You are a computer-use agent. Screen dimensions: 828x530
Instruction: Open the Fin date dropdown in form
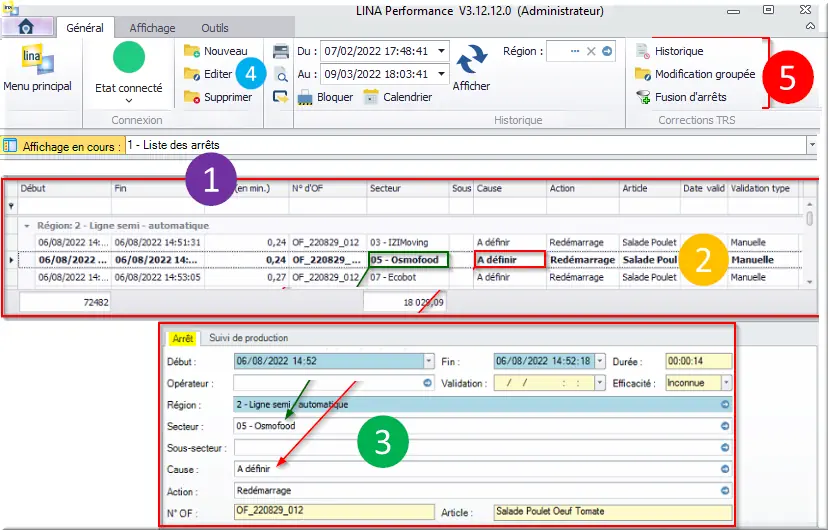click(x=600, y=361)
